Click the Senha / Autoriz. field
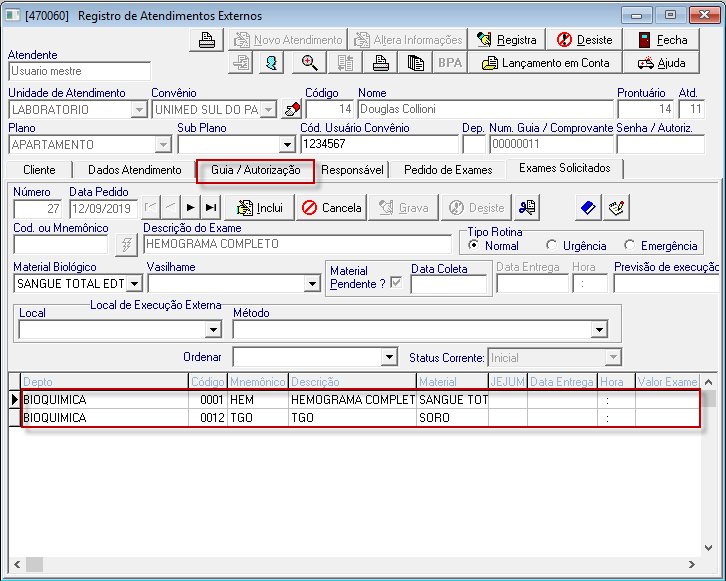Image resolution: width=726 pixels, height=581 pixels. coord(661,144)
